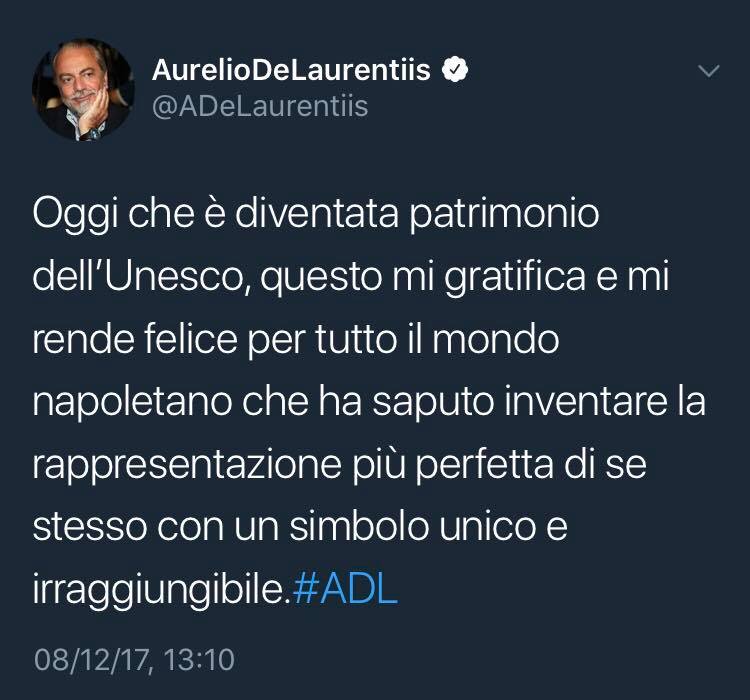This screenshot has height=700, width=750.
Task: Open the AurelioDeLaurentiis display name link
Action: click(291, 69)
